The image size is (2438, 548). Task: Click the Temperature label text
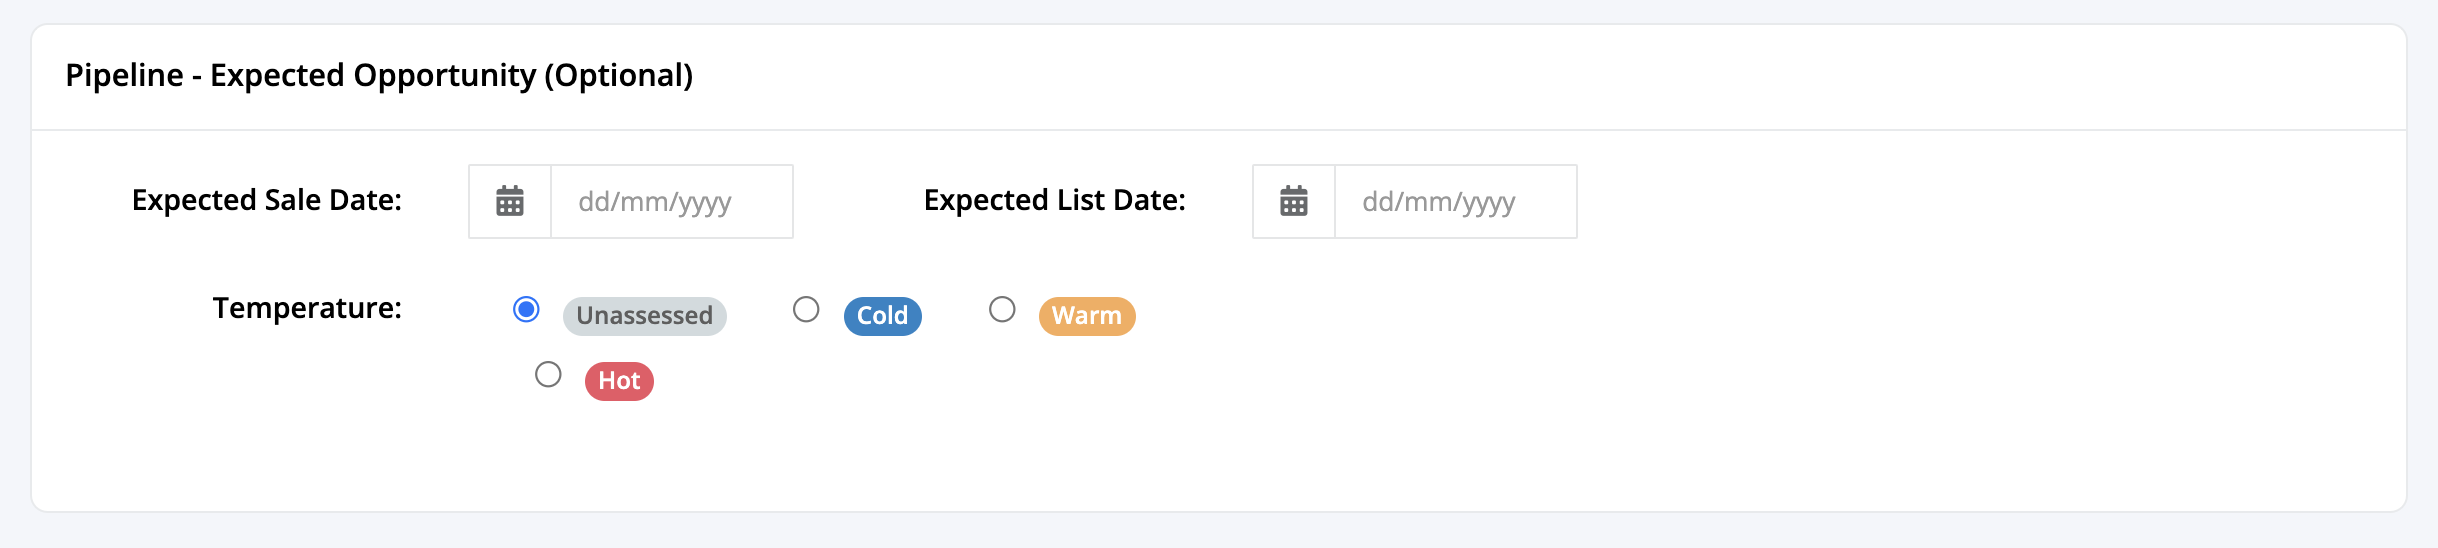(307, 308)
